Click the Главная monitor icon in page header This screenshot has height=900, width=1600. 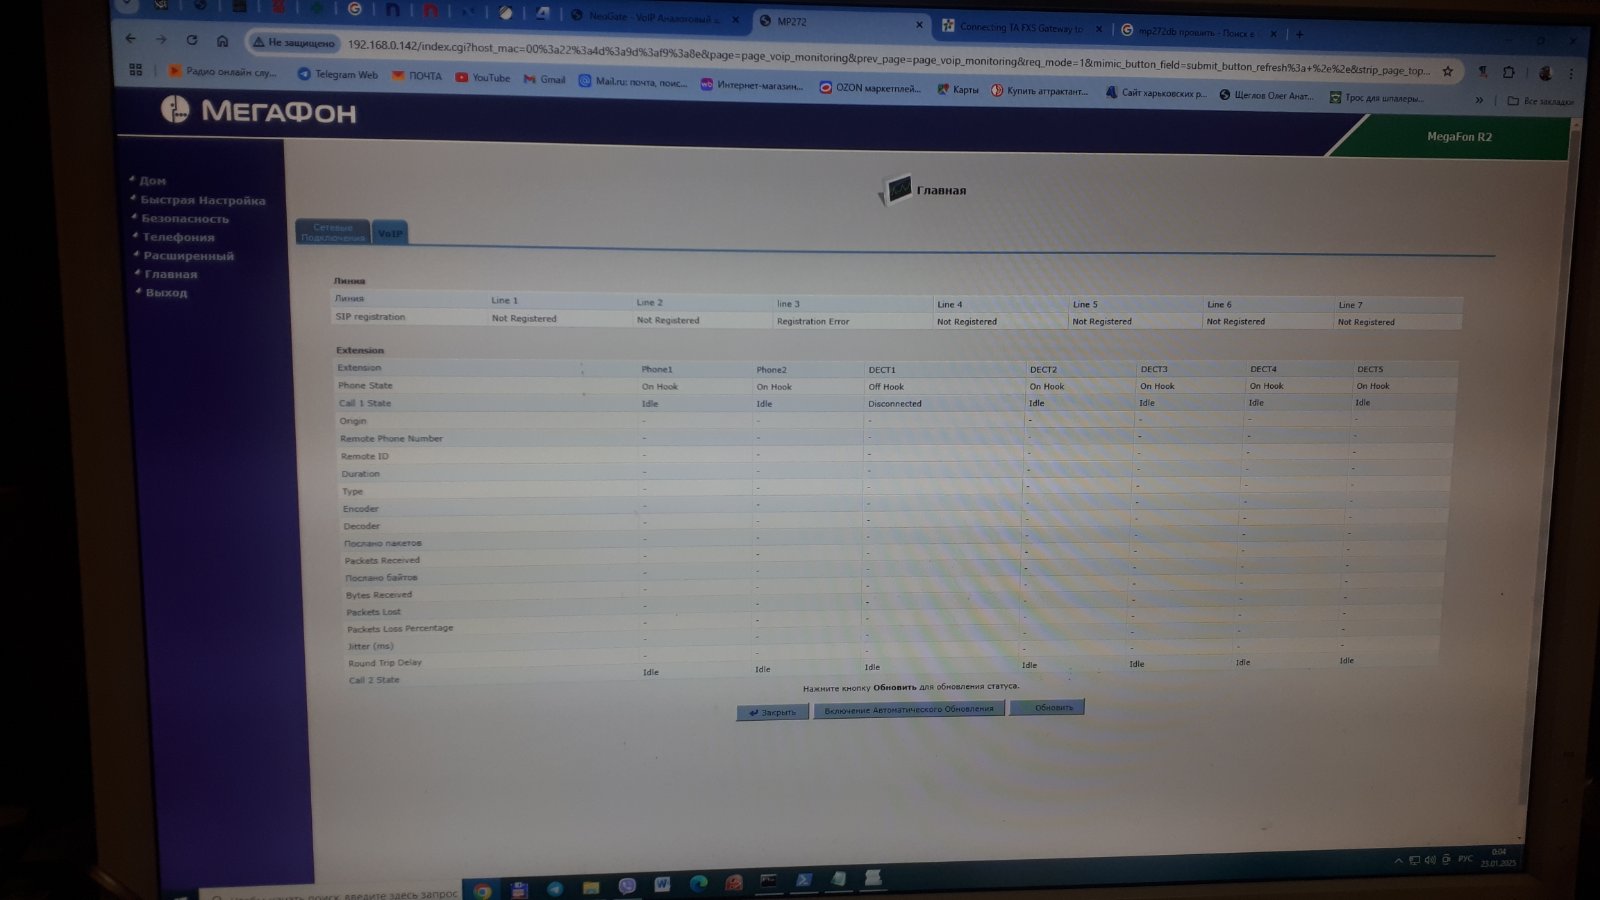pyautogui.click(x=897, y=188)
